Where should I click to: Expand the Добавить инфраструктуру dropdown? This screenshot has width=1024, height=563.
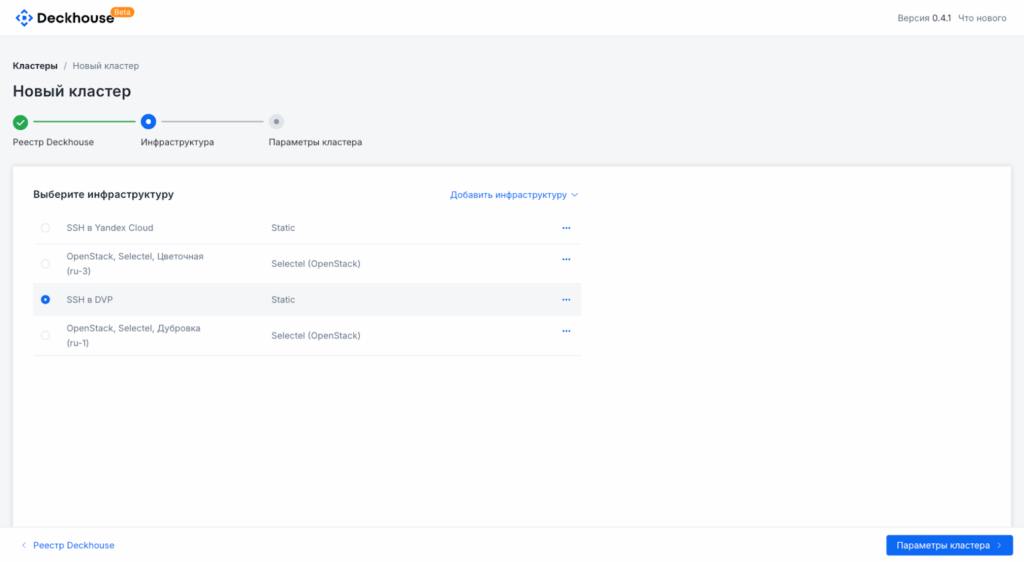click(513, 195)
